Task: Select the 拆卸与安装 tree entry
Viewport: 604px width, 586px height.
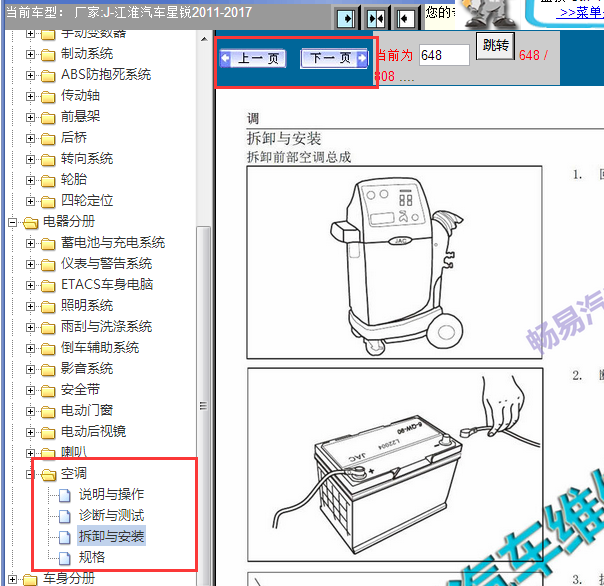Action: click(x=111, y=536)
